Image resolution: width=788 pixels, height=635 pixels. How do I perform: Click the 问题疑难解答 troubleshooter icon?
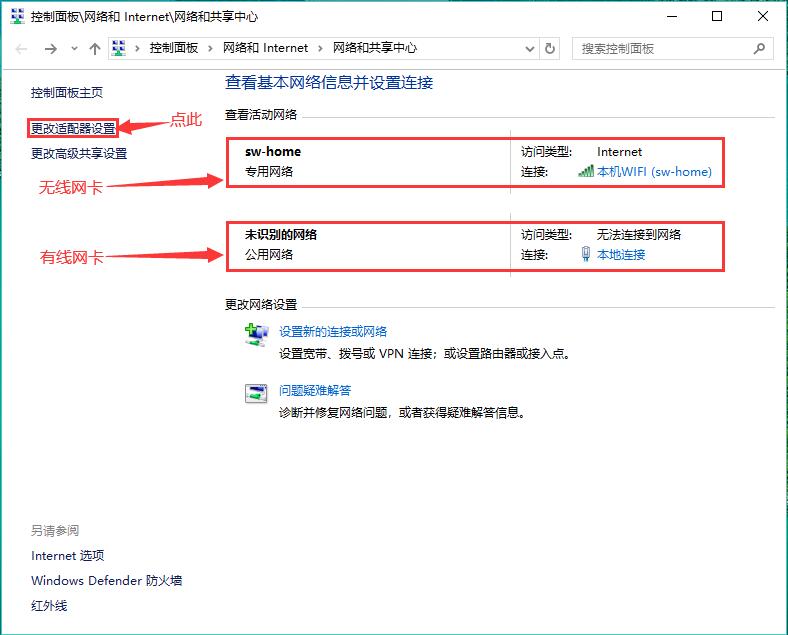click(256, 393)
